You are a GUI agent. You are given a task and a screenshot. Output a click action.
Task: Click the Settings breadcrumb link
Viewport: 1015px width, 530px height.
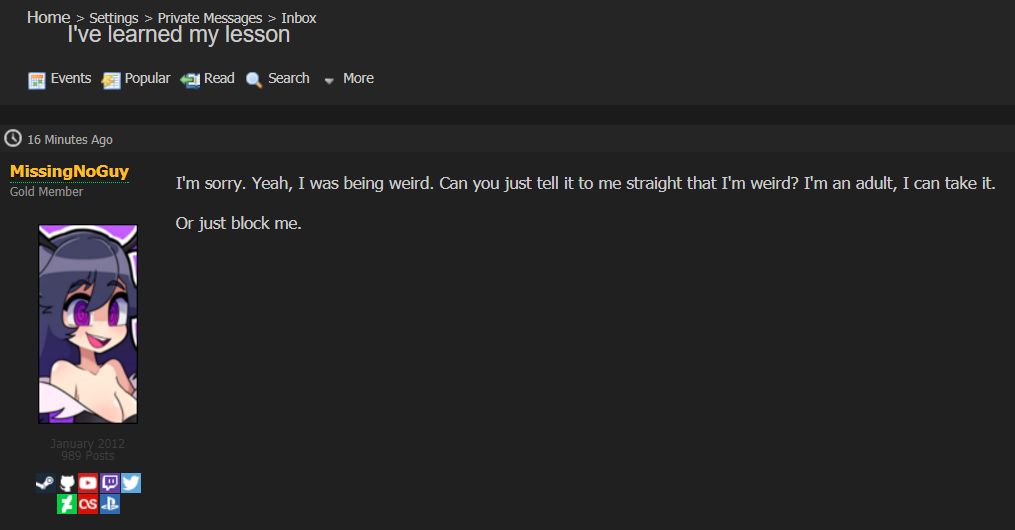point(114,18)
